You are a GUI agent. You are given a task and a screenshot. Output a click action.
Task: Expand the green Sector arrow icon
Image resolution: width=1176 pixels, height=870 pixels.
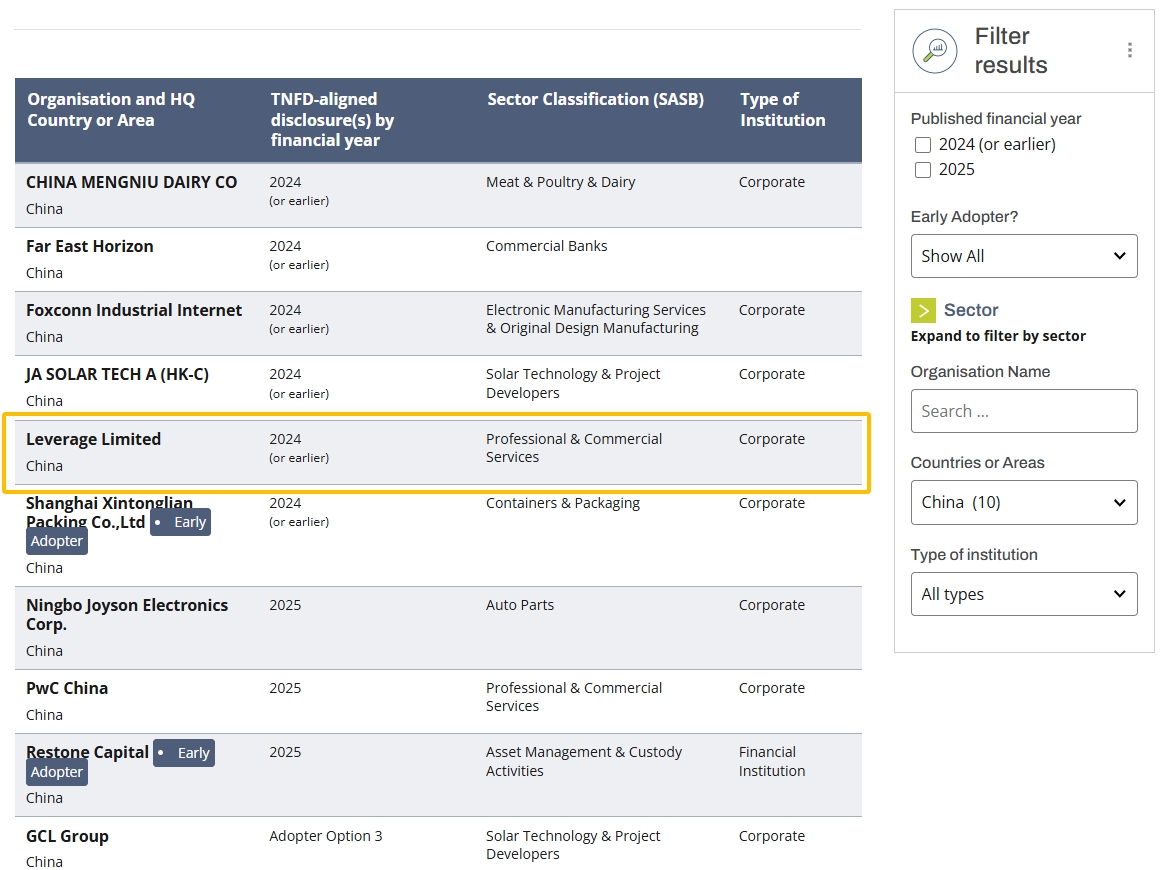[924, 310]
